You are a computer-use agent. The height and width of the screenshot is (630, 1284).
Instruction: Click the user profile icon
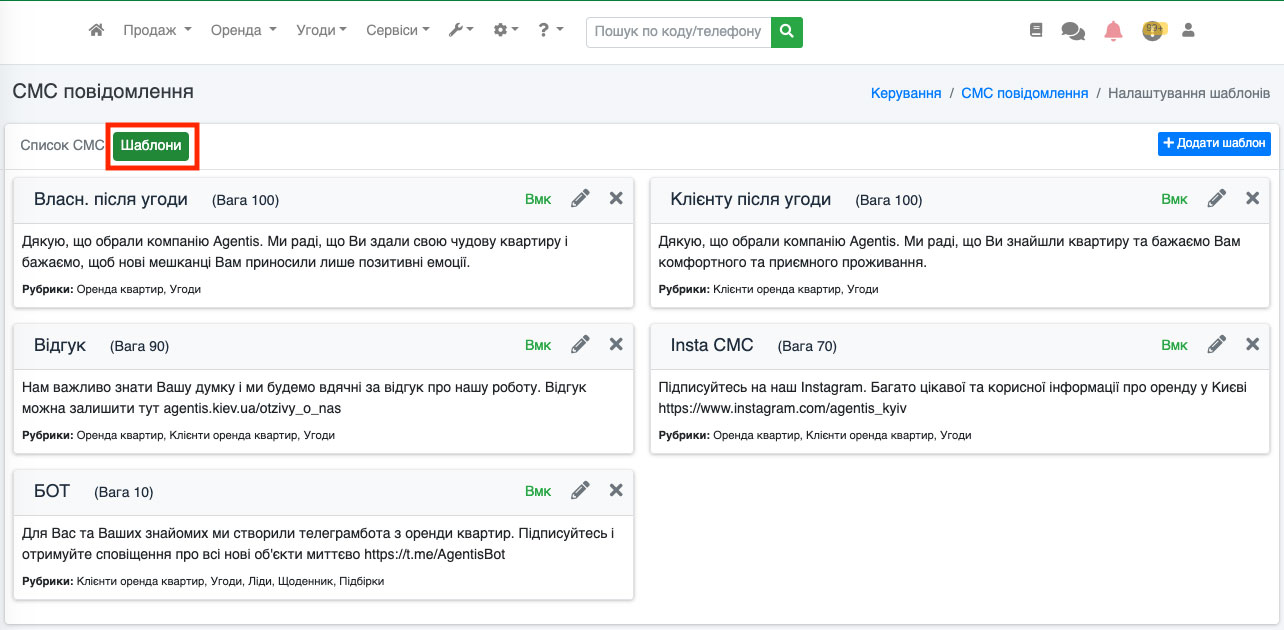pyautogui.click(x=1188, y=31)
